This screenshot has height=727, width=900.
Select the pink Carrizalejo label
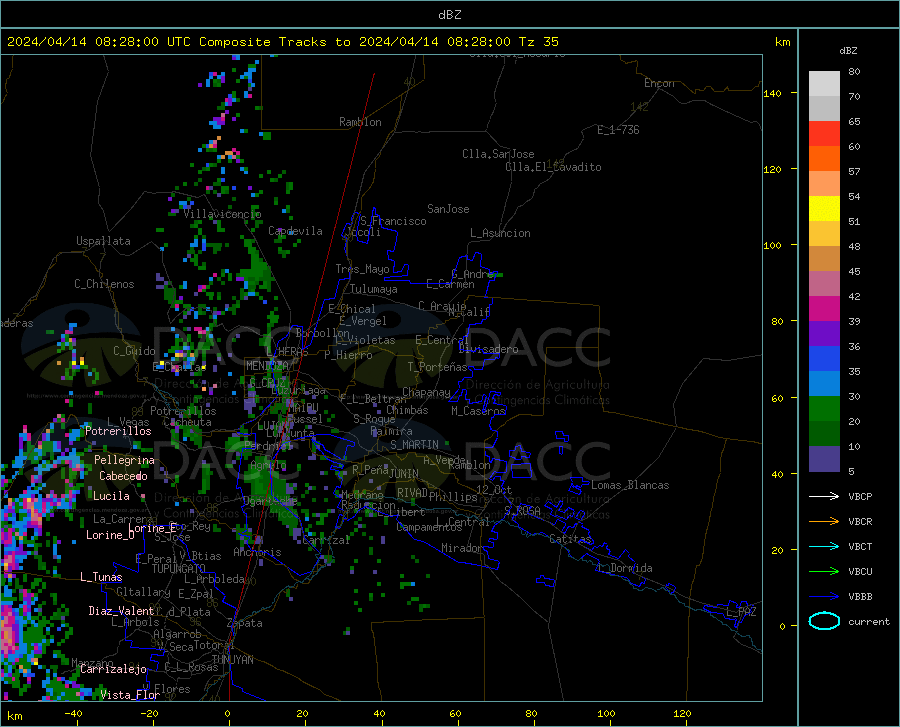[x=114, y=669]
